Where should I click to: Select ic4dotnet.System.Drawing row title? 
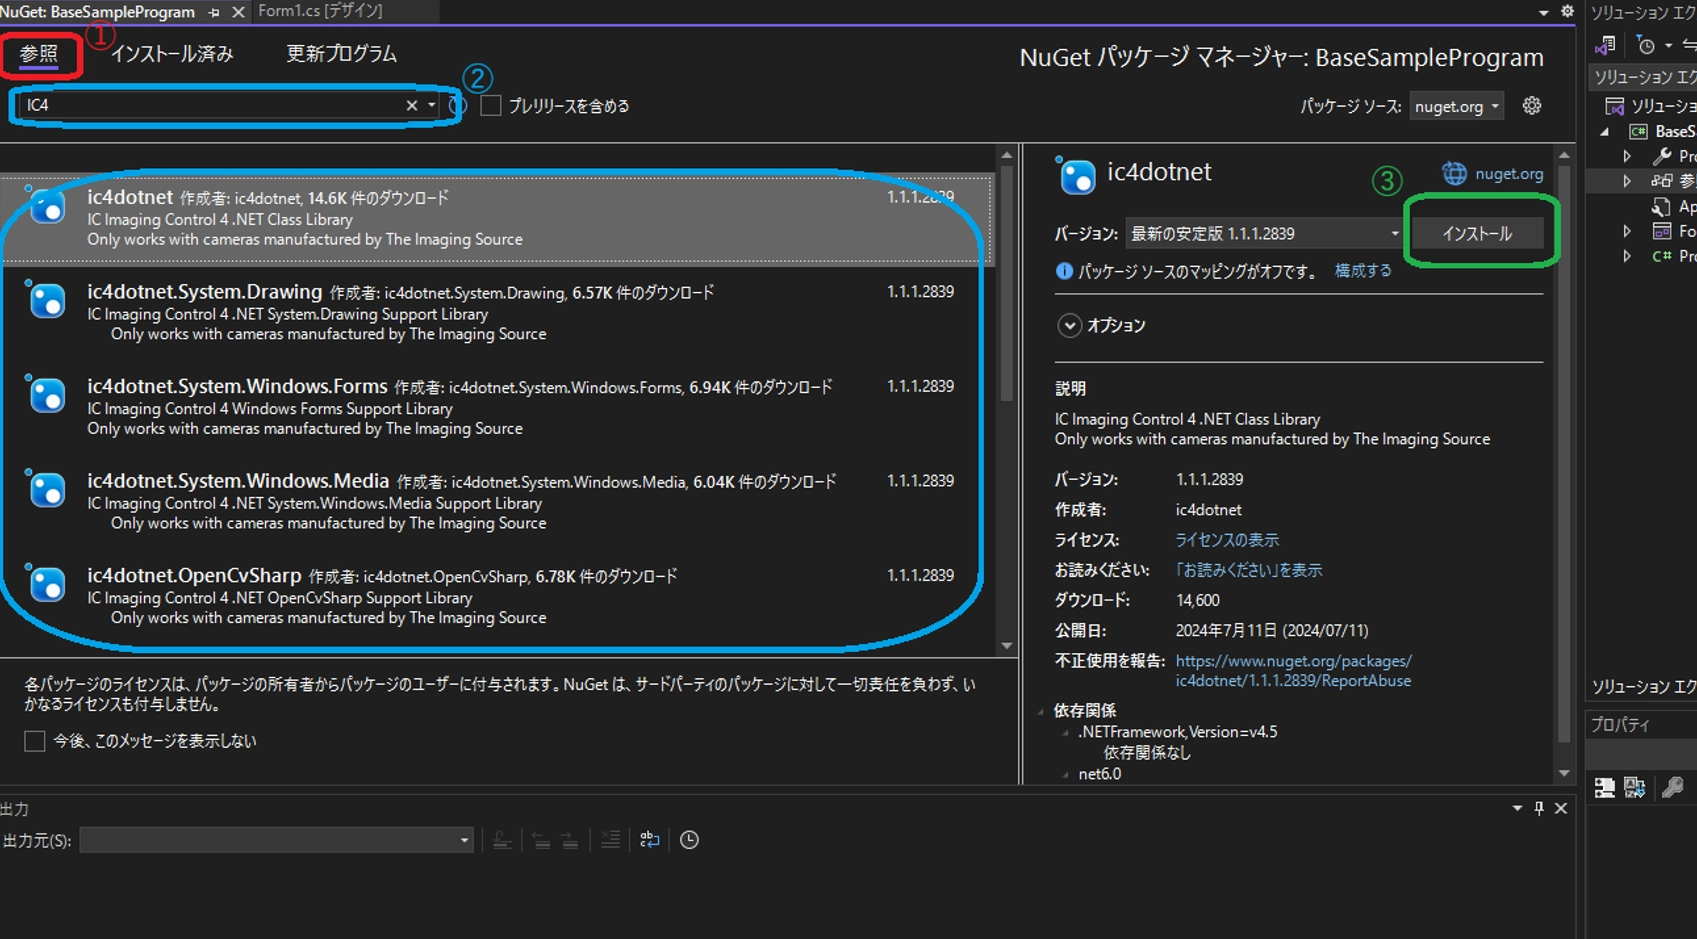204,292
